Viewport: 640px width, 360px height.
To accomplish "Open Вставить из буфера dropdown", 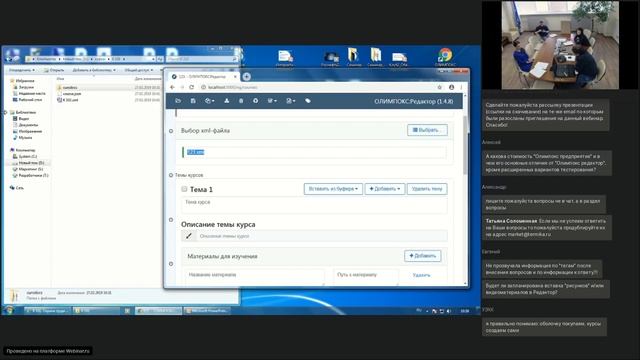I will click(x=333, y=189).
